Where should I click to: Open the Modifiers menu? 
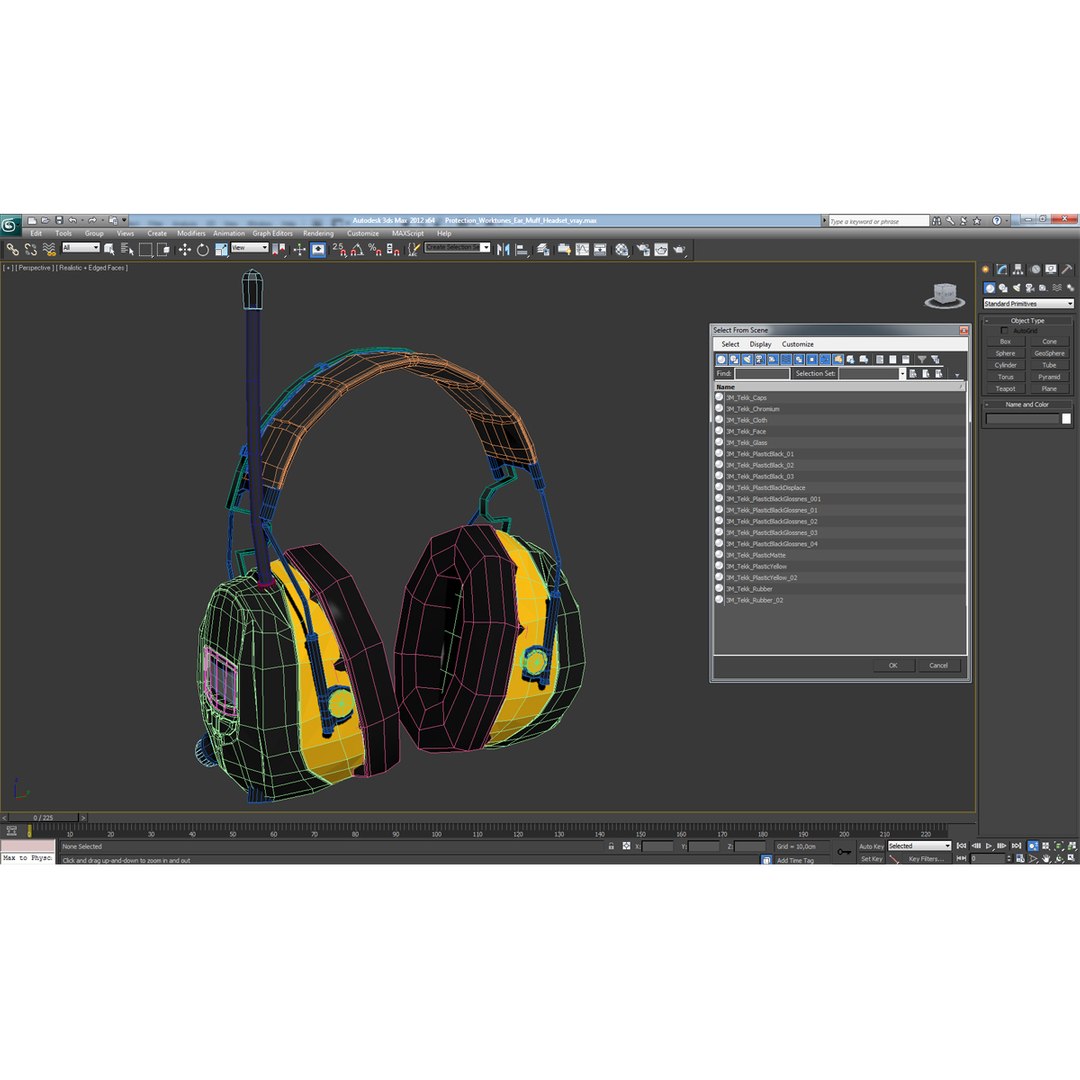pyautogui.click(x=191, y=233)
